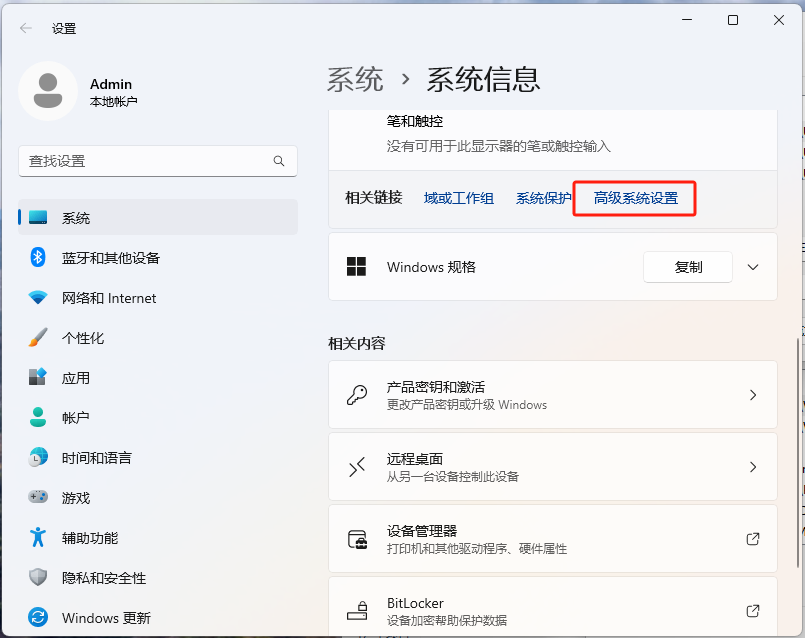Open 产品密钥和激活 via its arrow

pyautogui.click(x=753, y=395)
